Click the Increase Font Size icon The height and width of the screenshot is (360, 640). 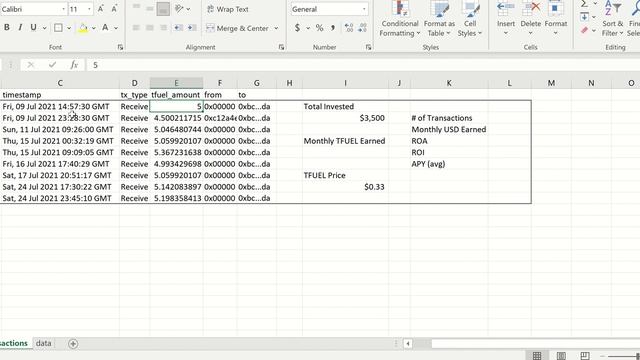click(x=101, y=9)
